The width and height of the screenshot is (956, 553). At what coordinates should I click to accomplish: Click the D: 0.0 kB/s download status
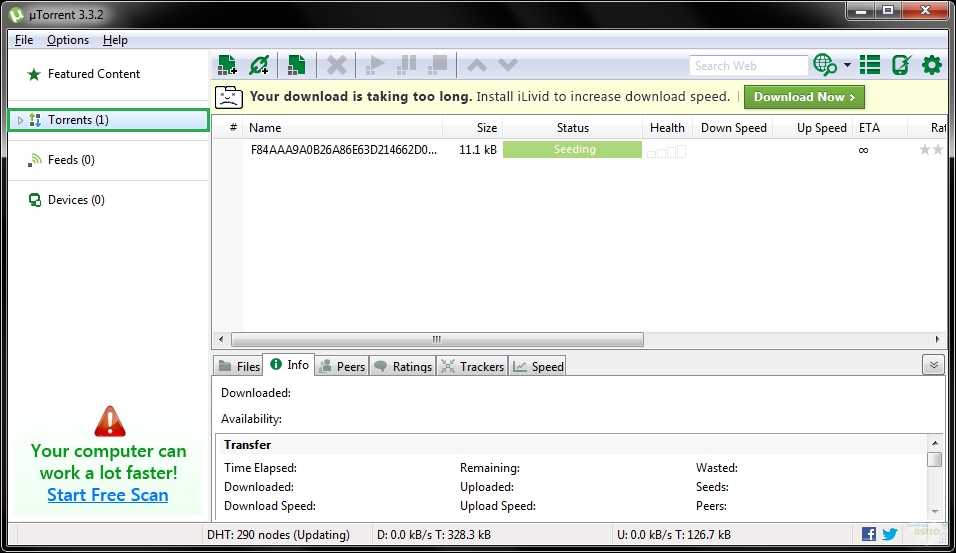(433, 535)
